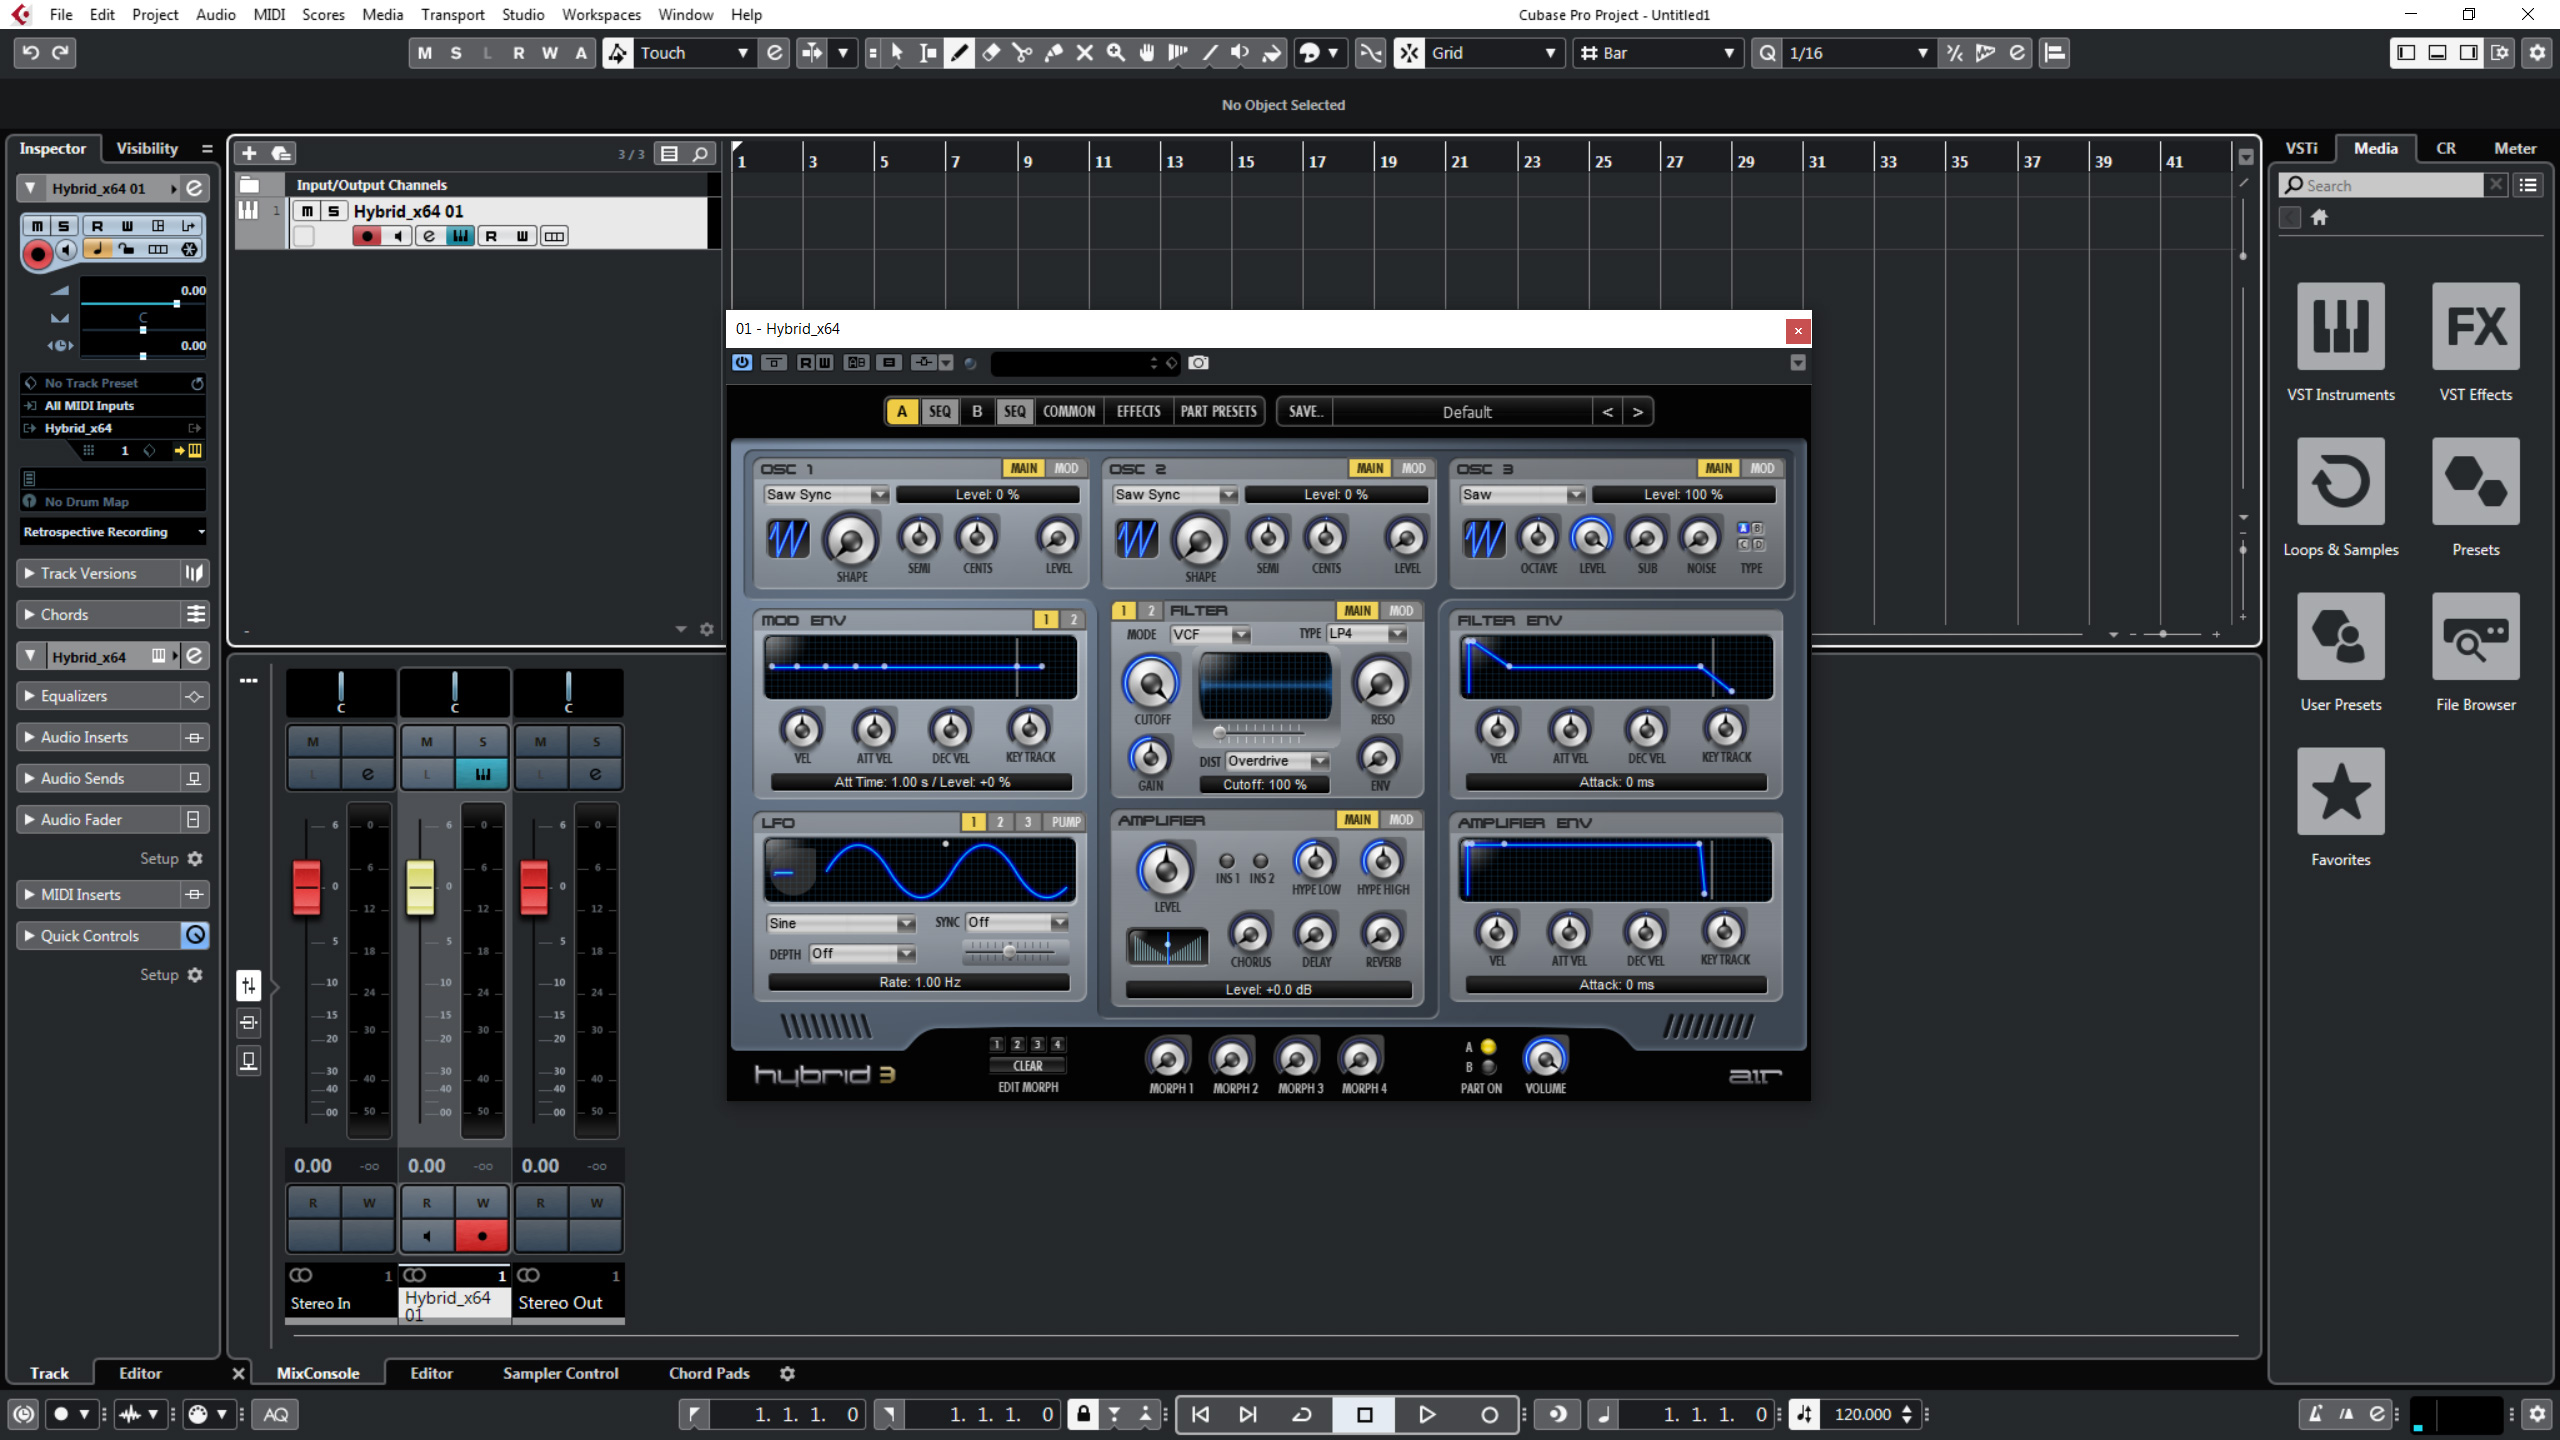Take plug-in snapshot with camera icon
The image size is (2560, 1440).
tap(1198, 363)
